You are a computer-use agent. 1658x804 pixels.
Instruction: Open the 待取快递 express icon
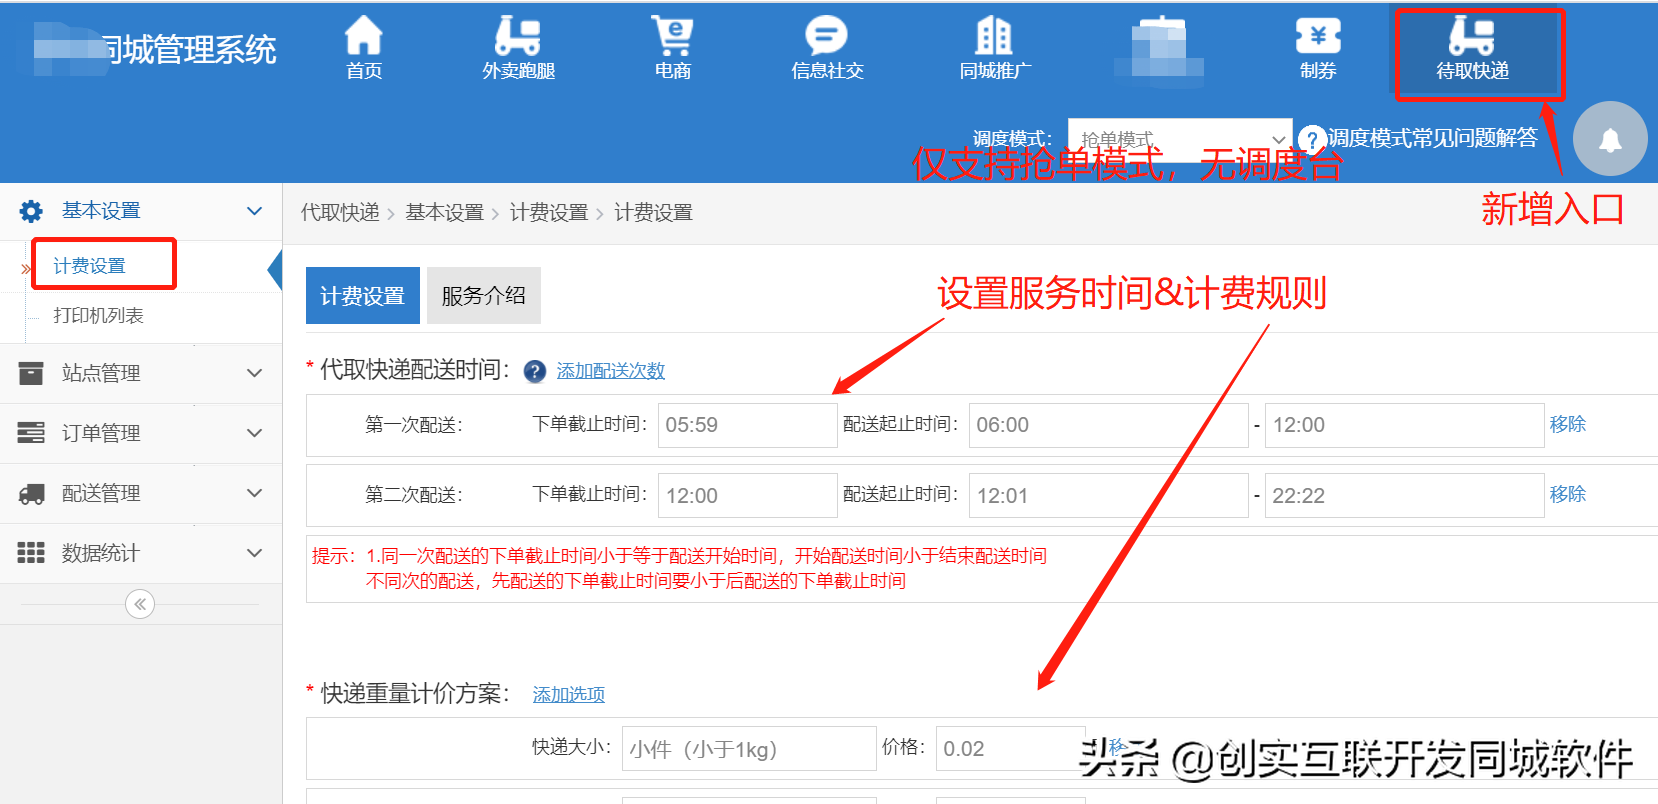(x=1472, y=37)
